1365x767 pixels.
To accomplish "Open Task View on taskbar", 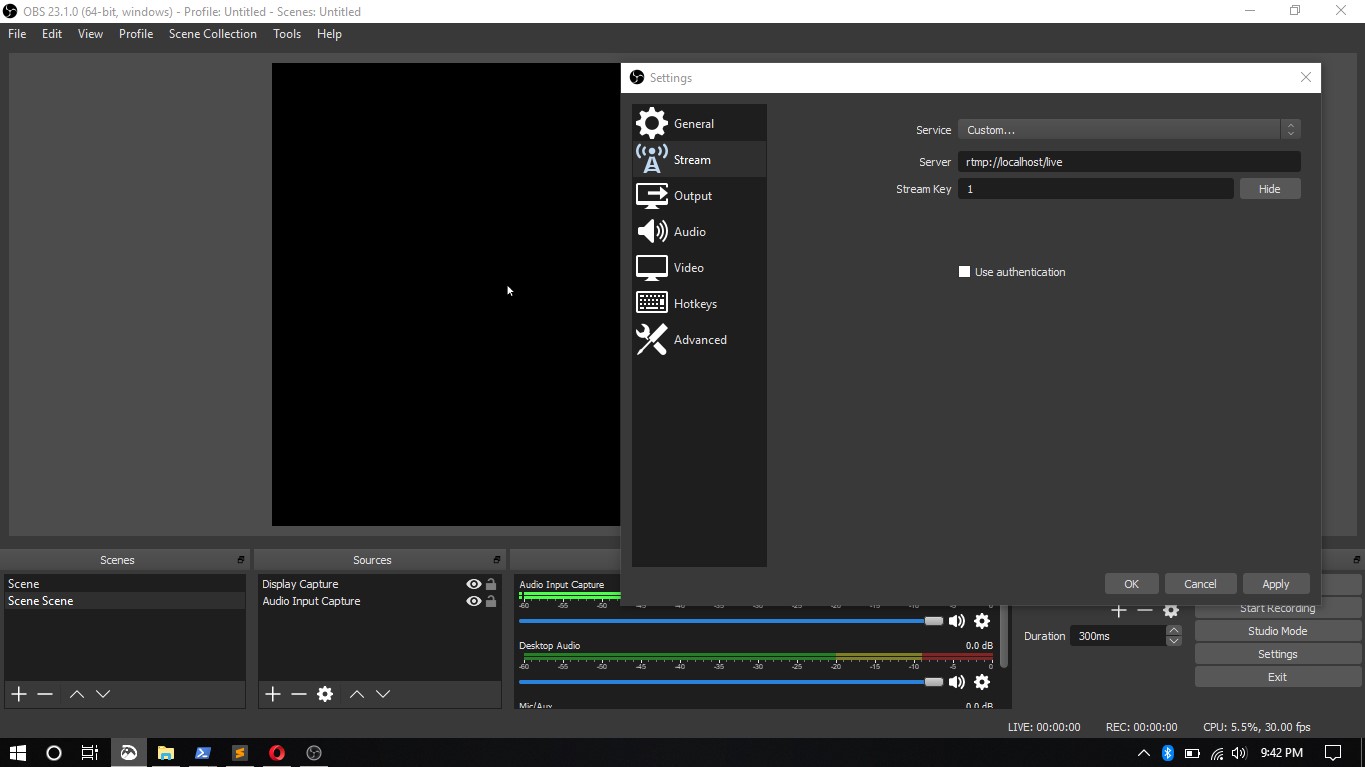I will click(90, 753).
